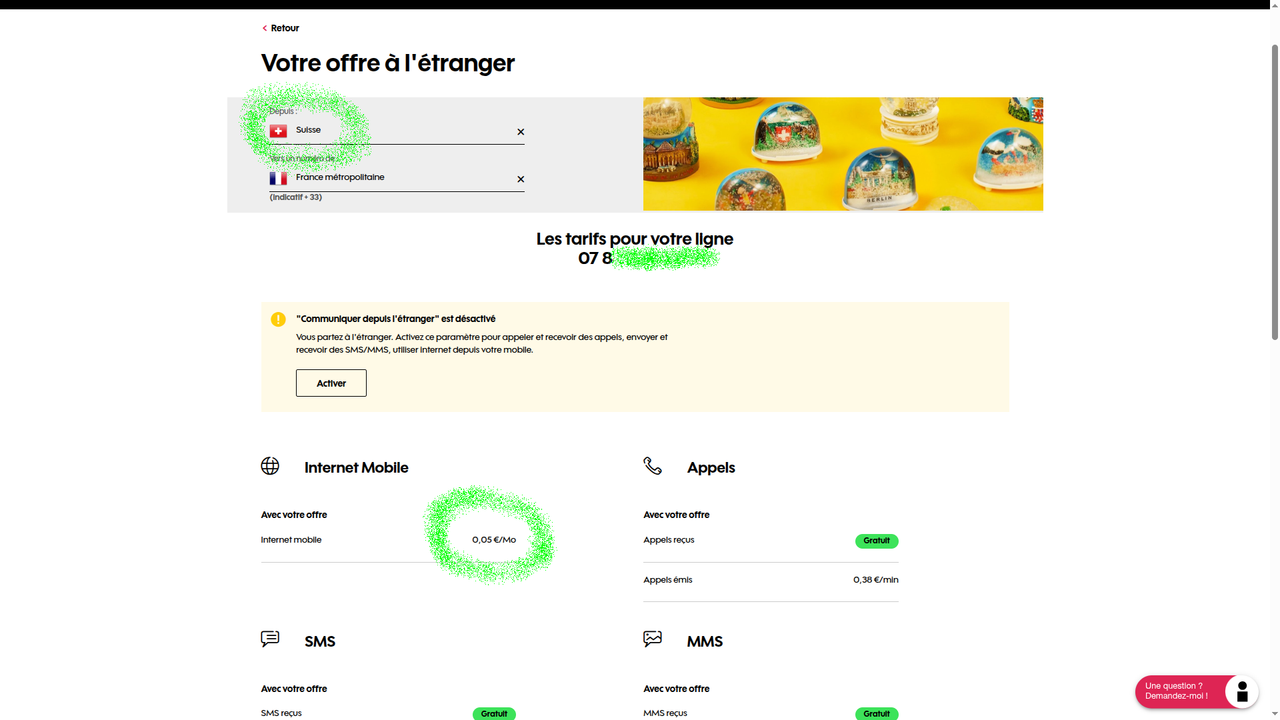This screenshot has height=720, width=1280.
Task: Click the MMS picture message icon
Action: pyautogui.click(x=652, y=639)
